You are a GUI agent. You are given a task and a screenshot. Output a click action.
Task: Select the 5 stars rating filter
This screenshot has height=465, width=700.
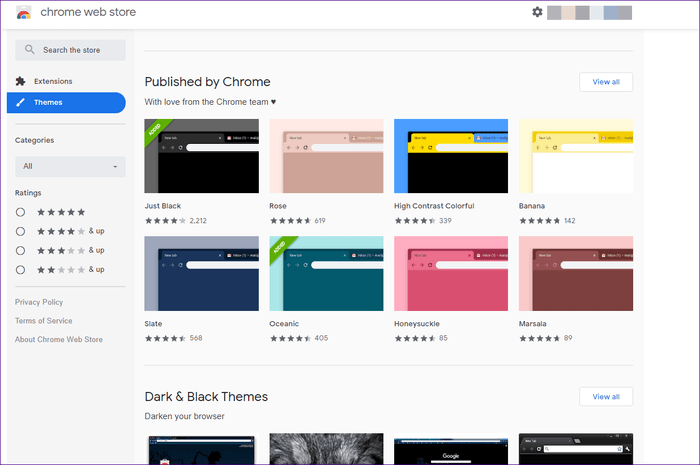(x=20, y=212)
